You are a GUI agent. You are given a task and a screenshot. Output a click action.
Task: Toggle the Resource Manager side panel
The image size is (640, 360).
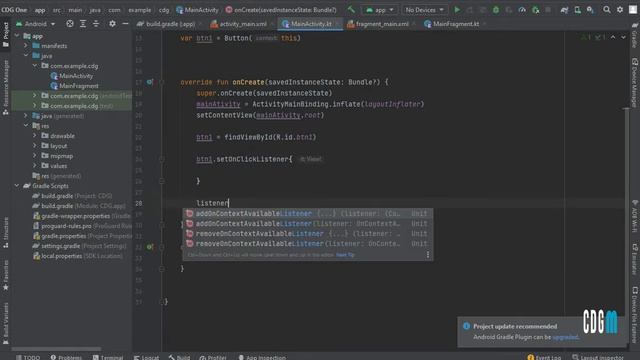click(6, 87)
